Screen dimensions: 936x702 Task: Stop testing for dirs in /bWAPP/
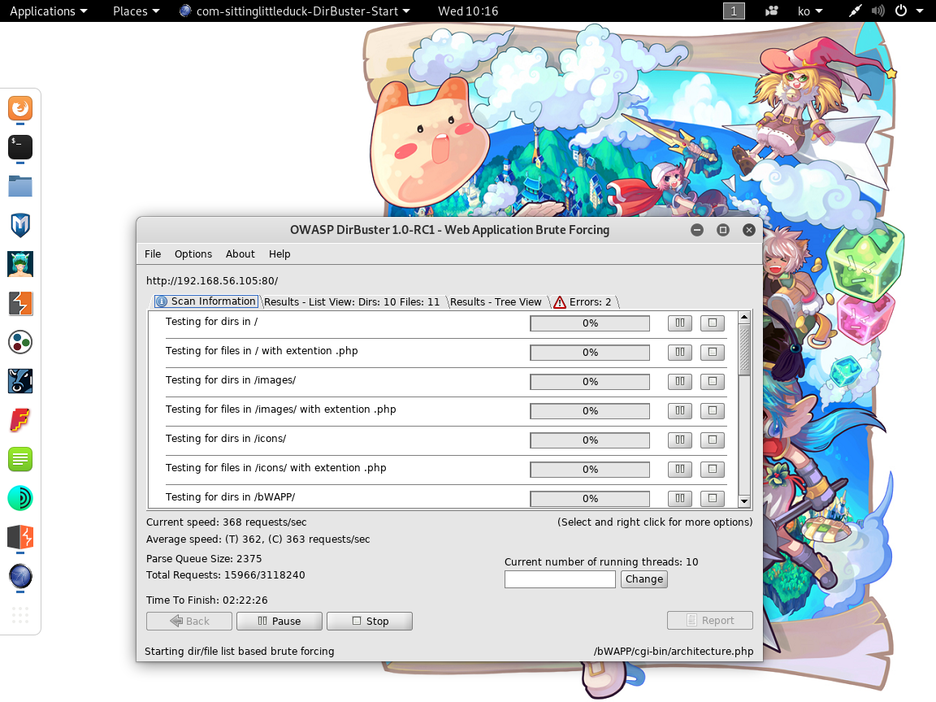click(712, 498)
